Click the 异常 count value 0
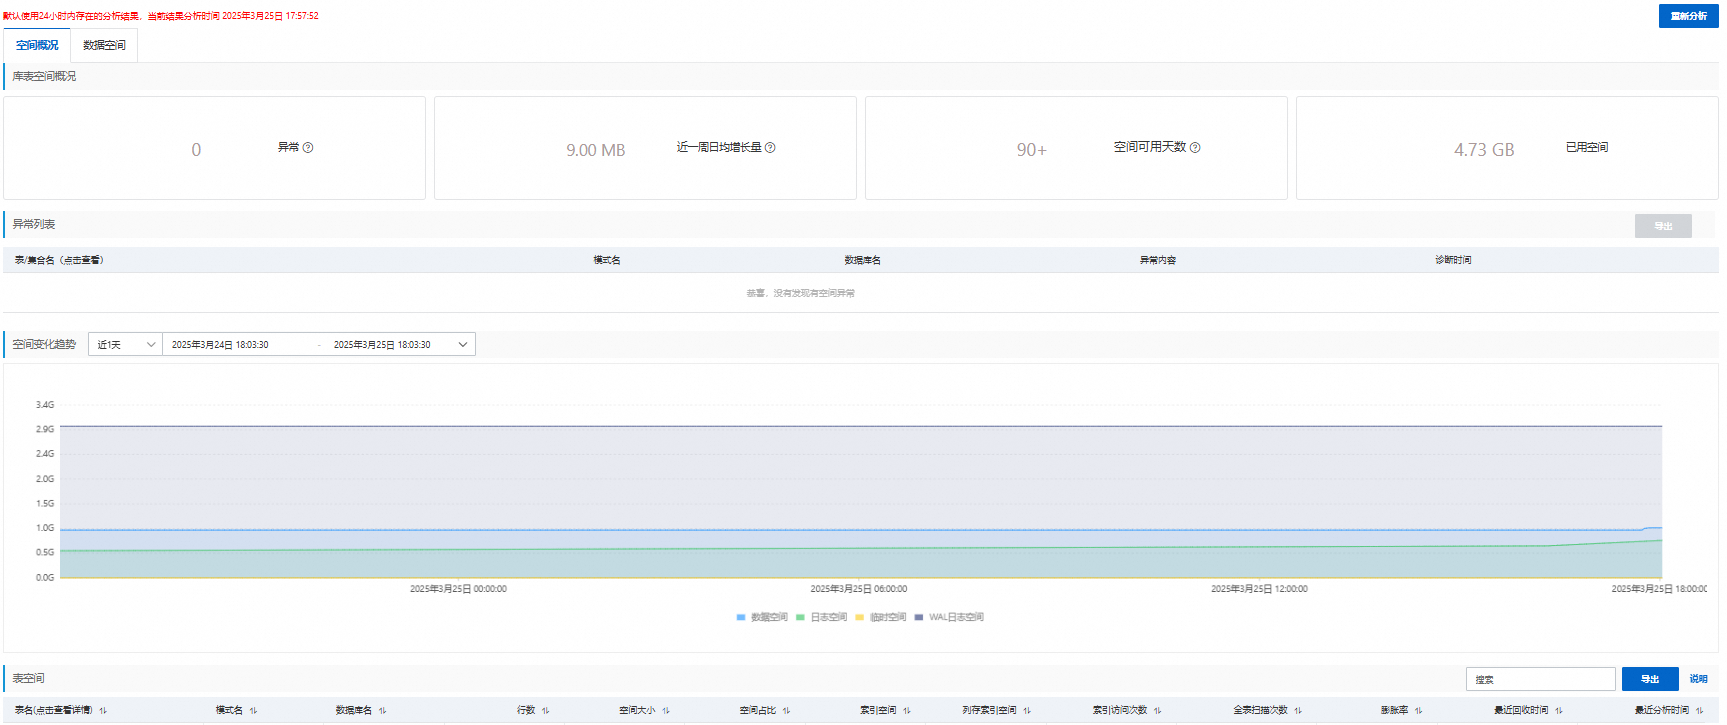 [x=196, y=150]
